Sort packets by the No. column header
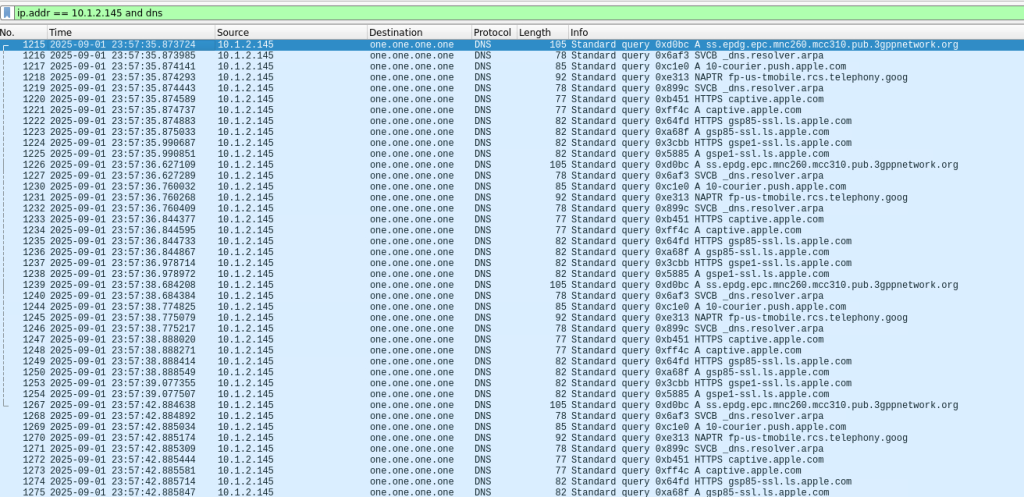This screenshot has height=497, width=1024. coord(22,33)
